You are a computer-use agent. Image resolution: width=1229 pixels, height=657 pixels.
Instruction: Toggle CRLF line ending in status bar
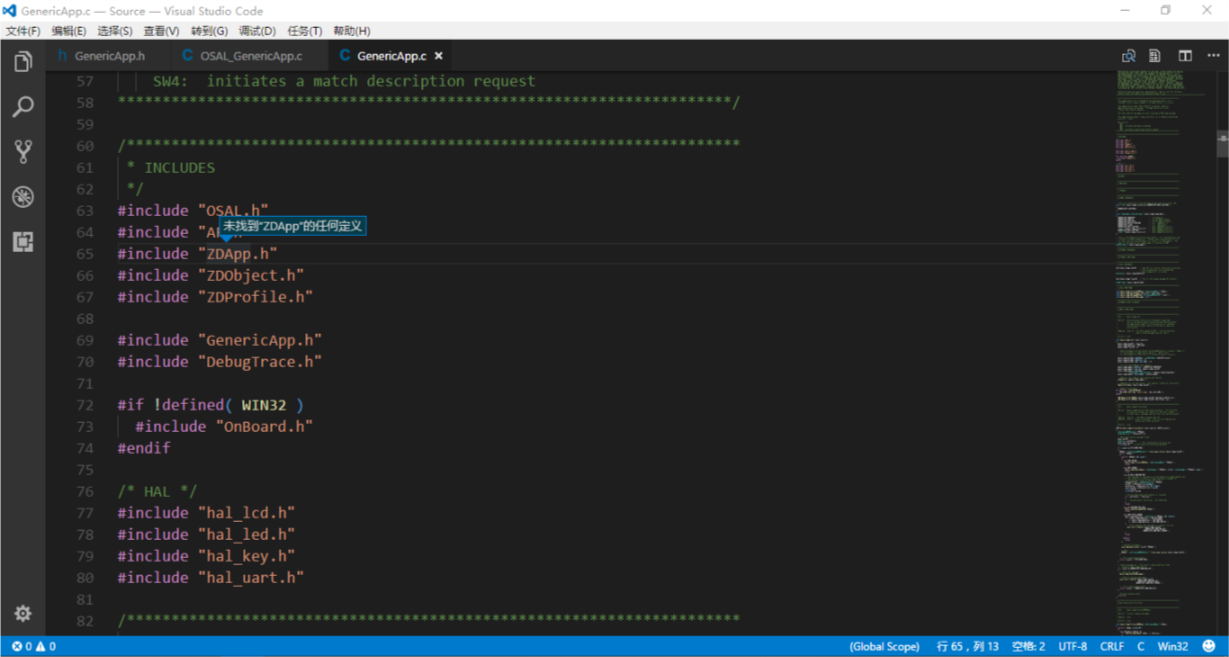[1111, 645]
